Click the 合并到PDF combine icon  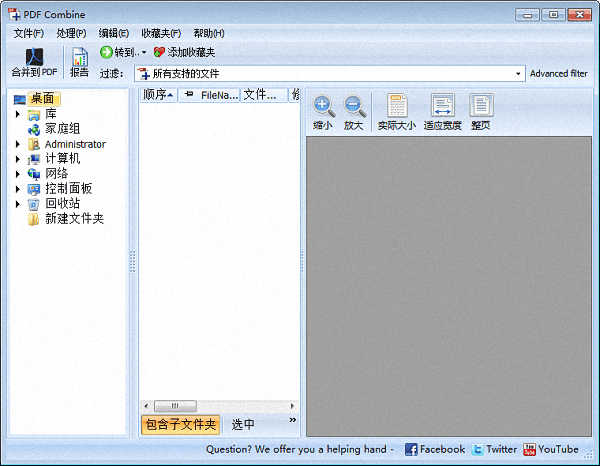pos(34,57)
